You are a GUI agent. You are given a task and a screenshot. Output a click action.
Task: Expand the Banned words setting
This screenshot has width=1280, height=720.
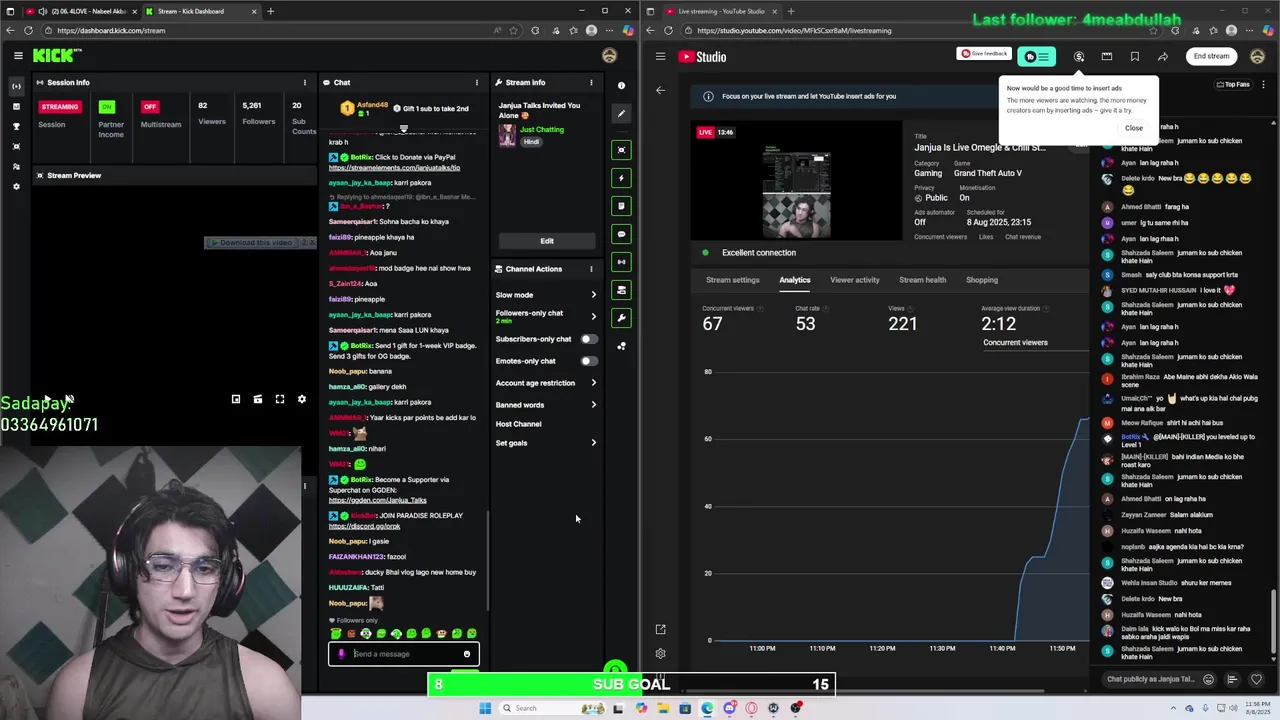pyautogui.click(x=546, y=405)
